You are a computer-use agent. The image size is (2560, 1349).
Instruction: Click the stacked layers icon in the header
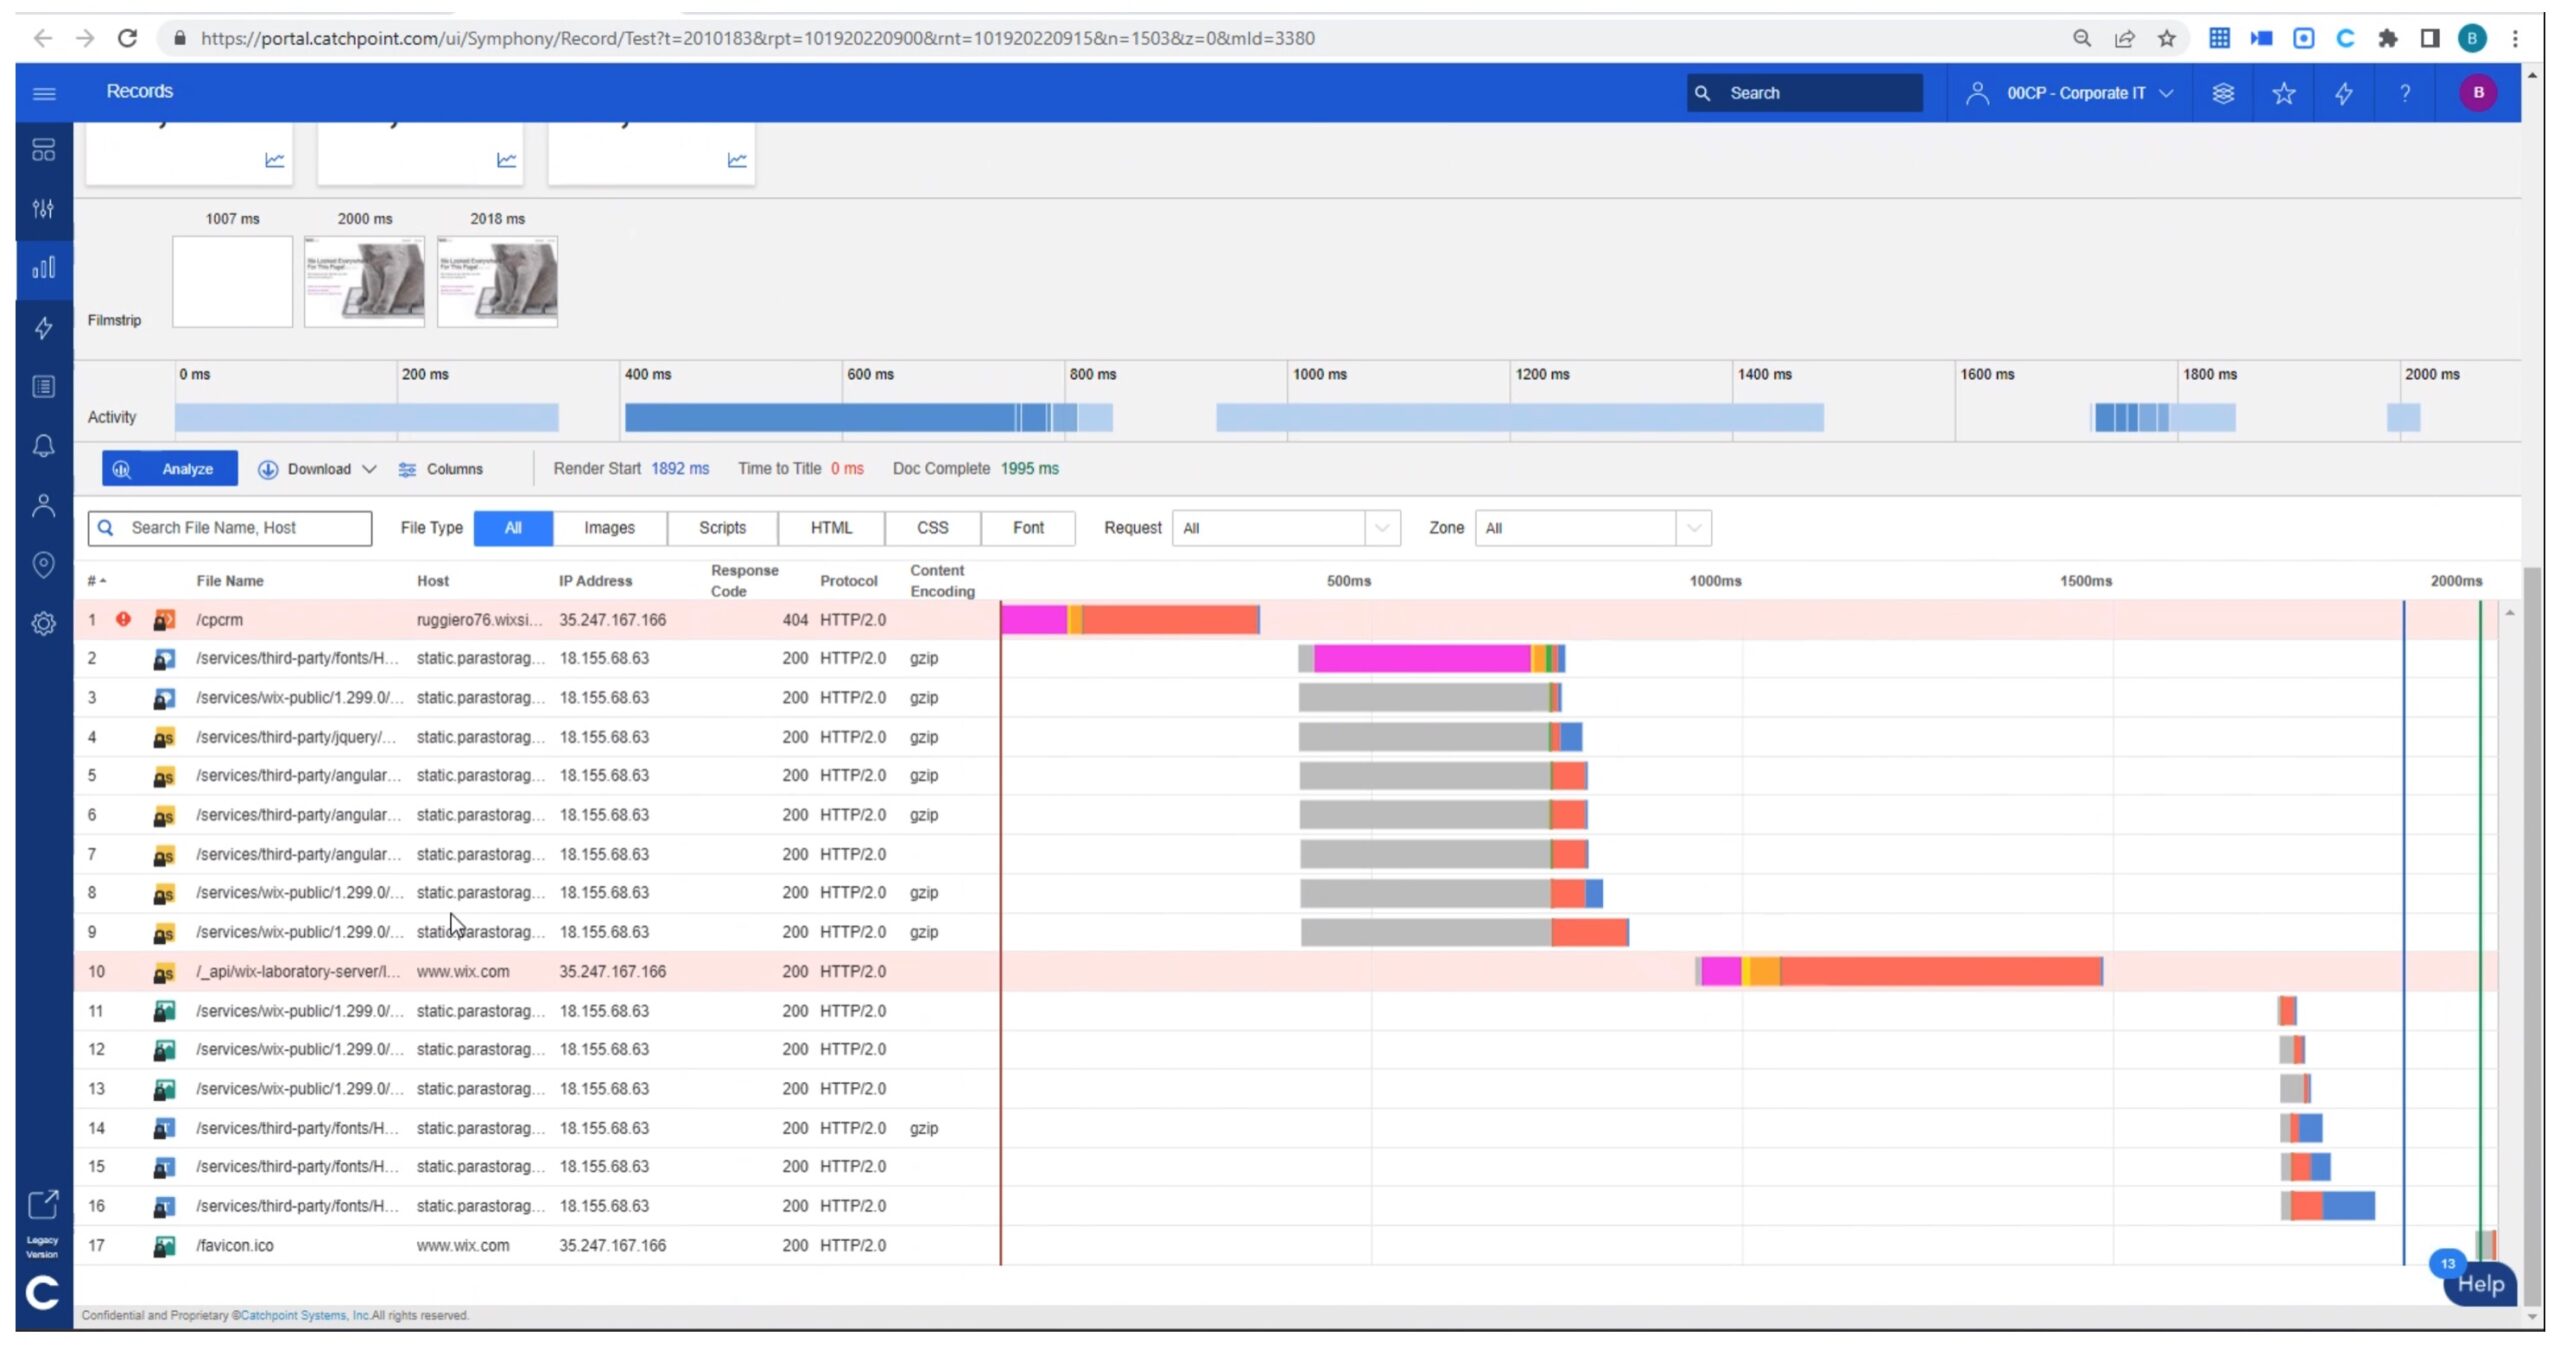[x=2222, y=93]
